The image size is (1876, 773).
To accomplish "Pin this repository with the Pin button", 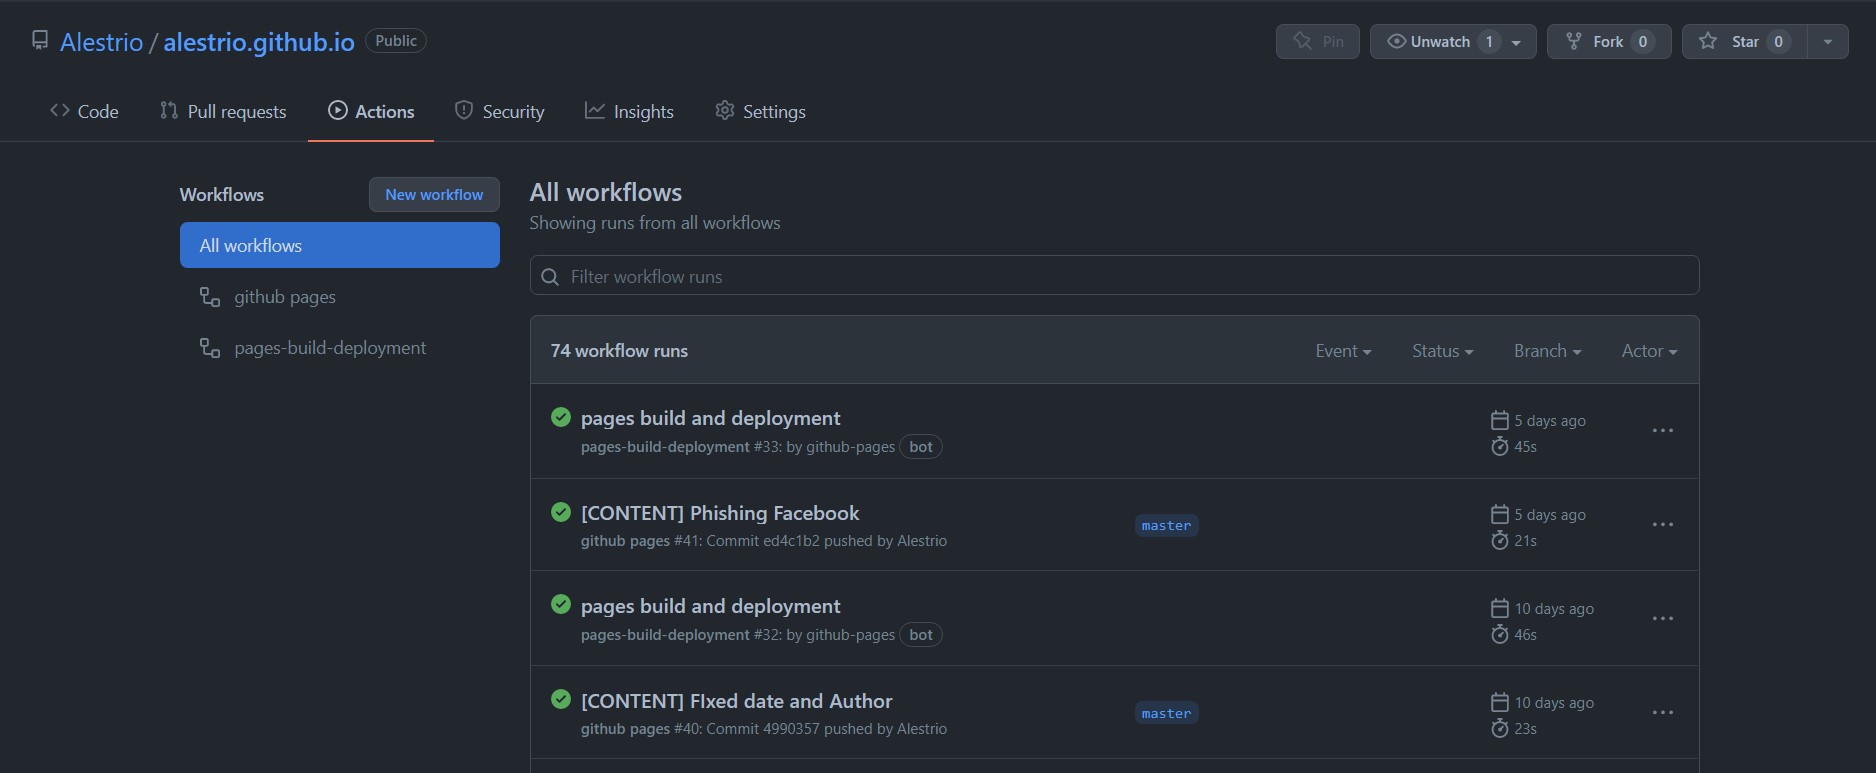I will click(x=1317, y=41).
